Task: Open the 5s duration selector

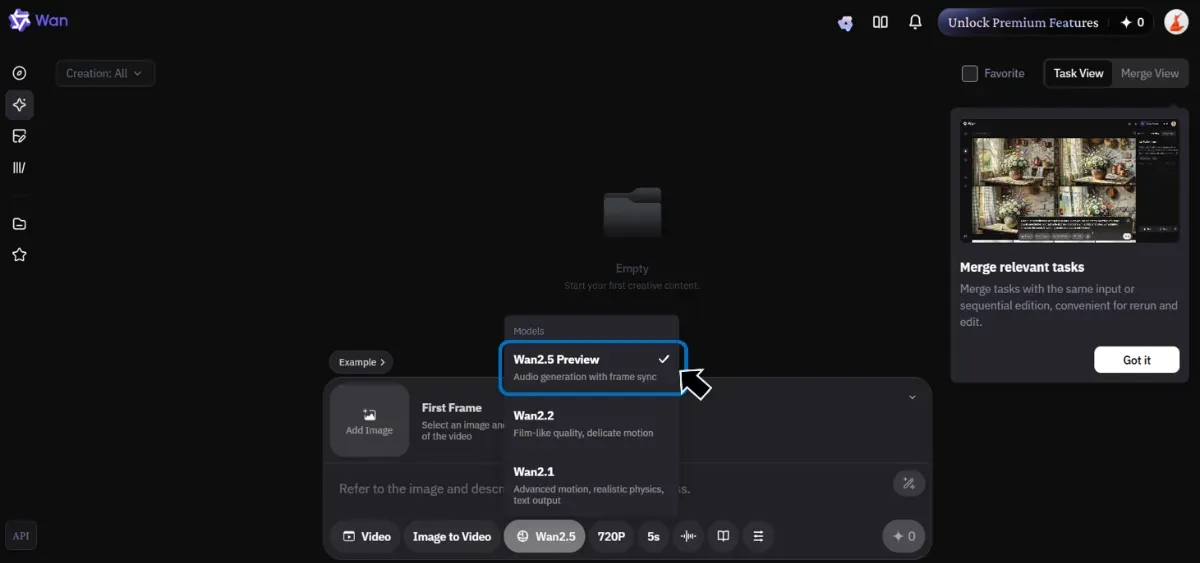Action: click(653, 536)
